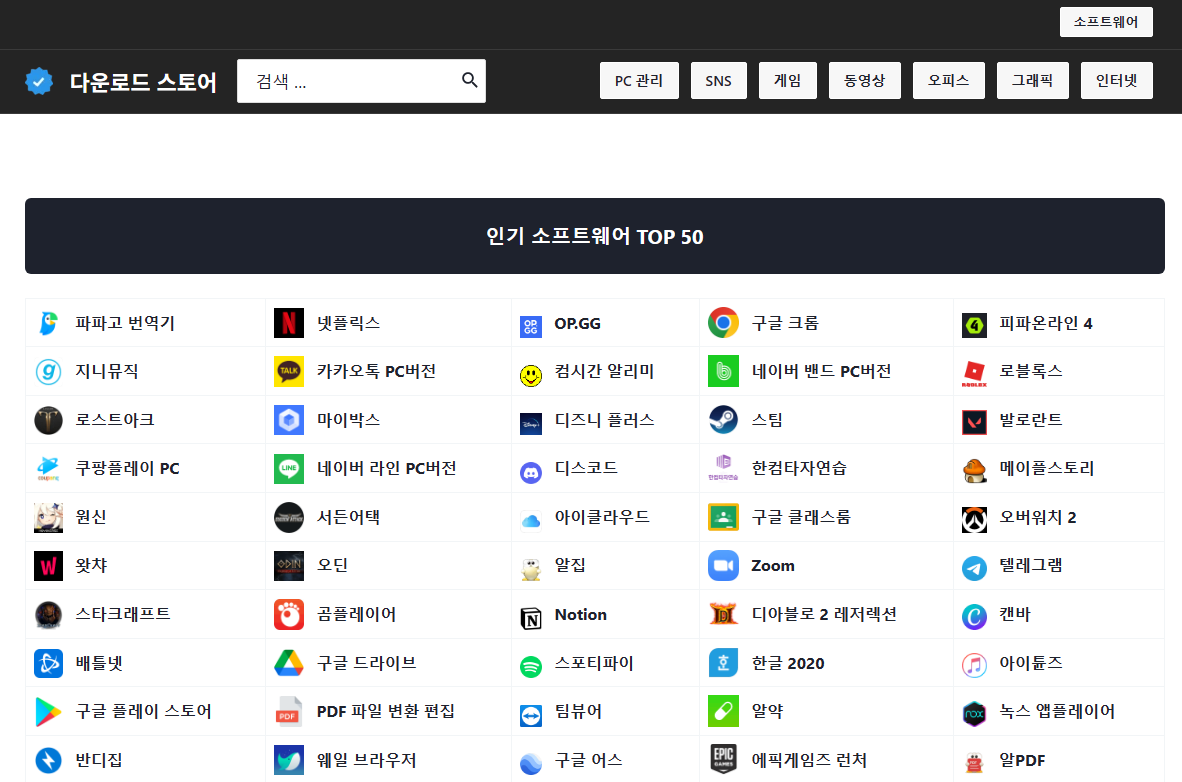Open the SNS category
This screenshot has width=1182, height=782.
click(718, 81)
